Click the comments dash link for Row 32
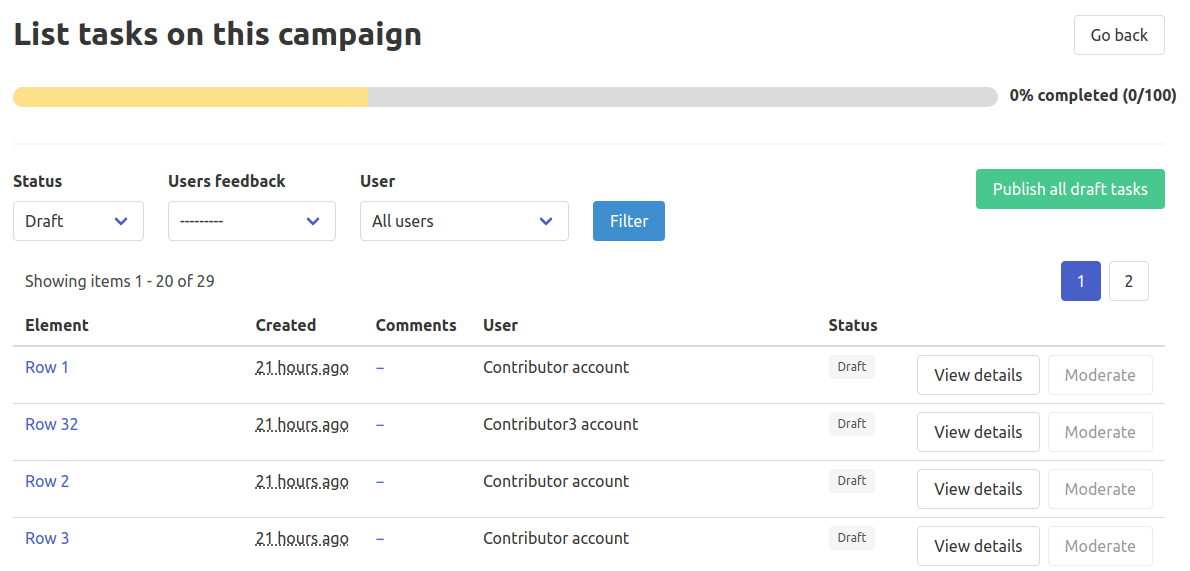1190x571 pixels. pos(379,424)
